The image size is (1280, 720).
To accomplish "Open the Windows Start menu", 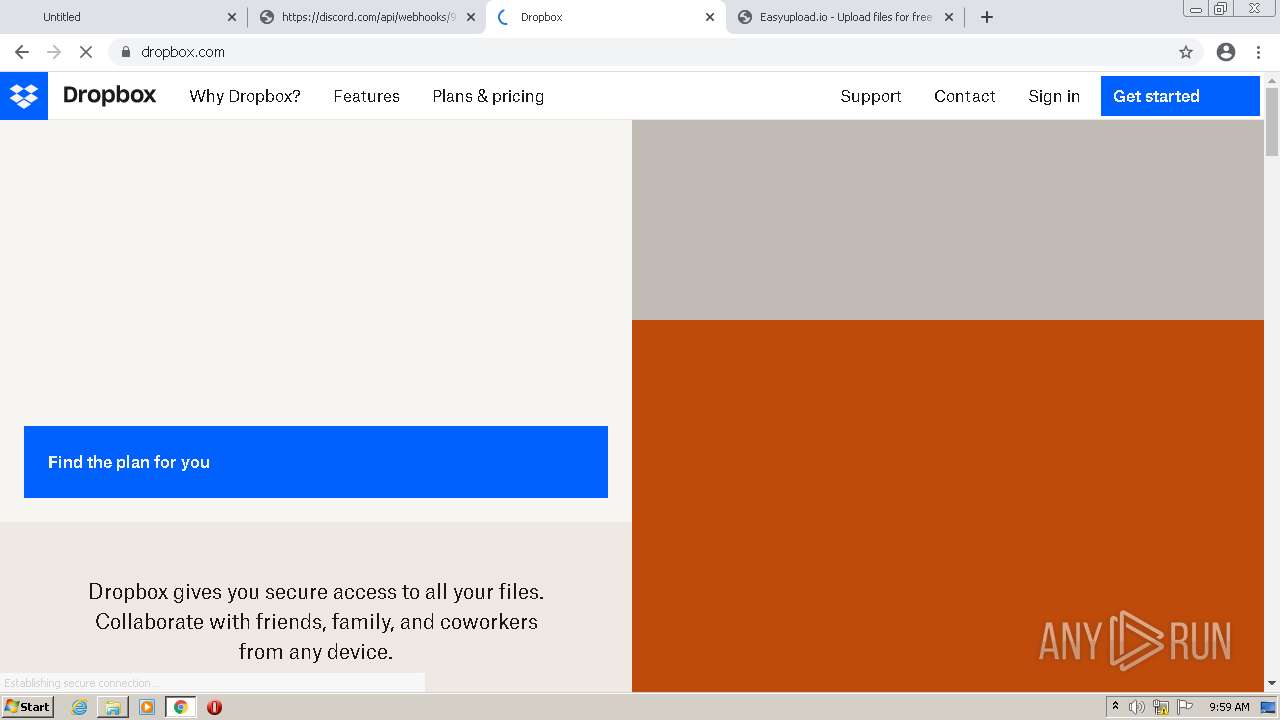I will click(28, 707).
